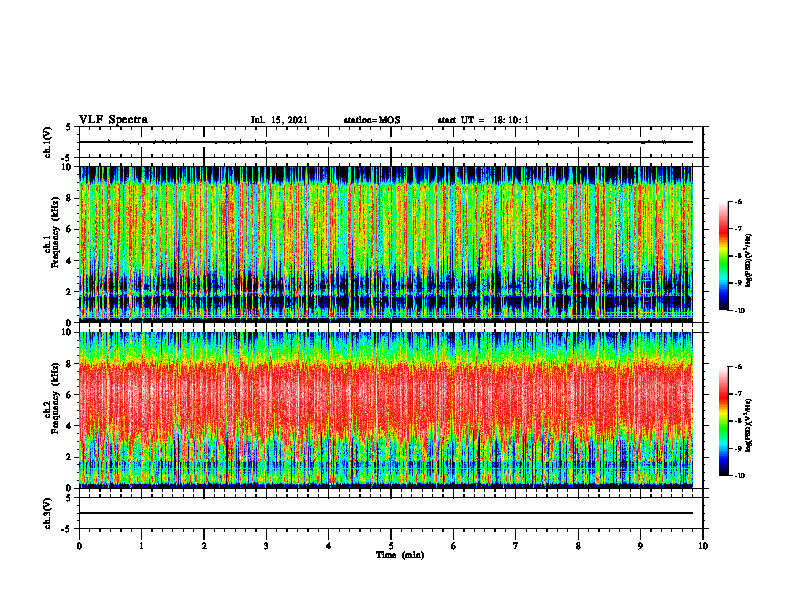Click the ch.3 voltage waveform trace
Screen dimensions: 792x612
pyautogui.click(x=386, y=513)
